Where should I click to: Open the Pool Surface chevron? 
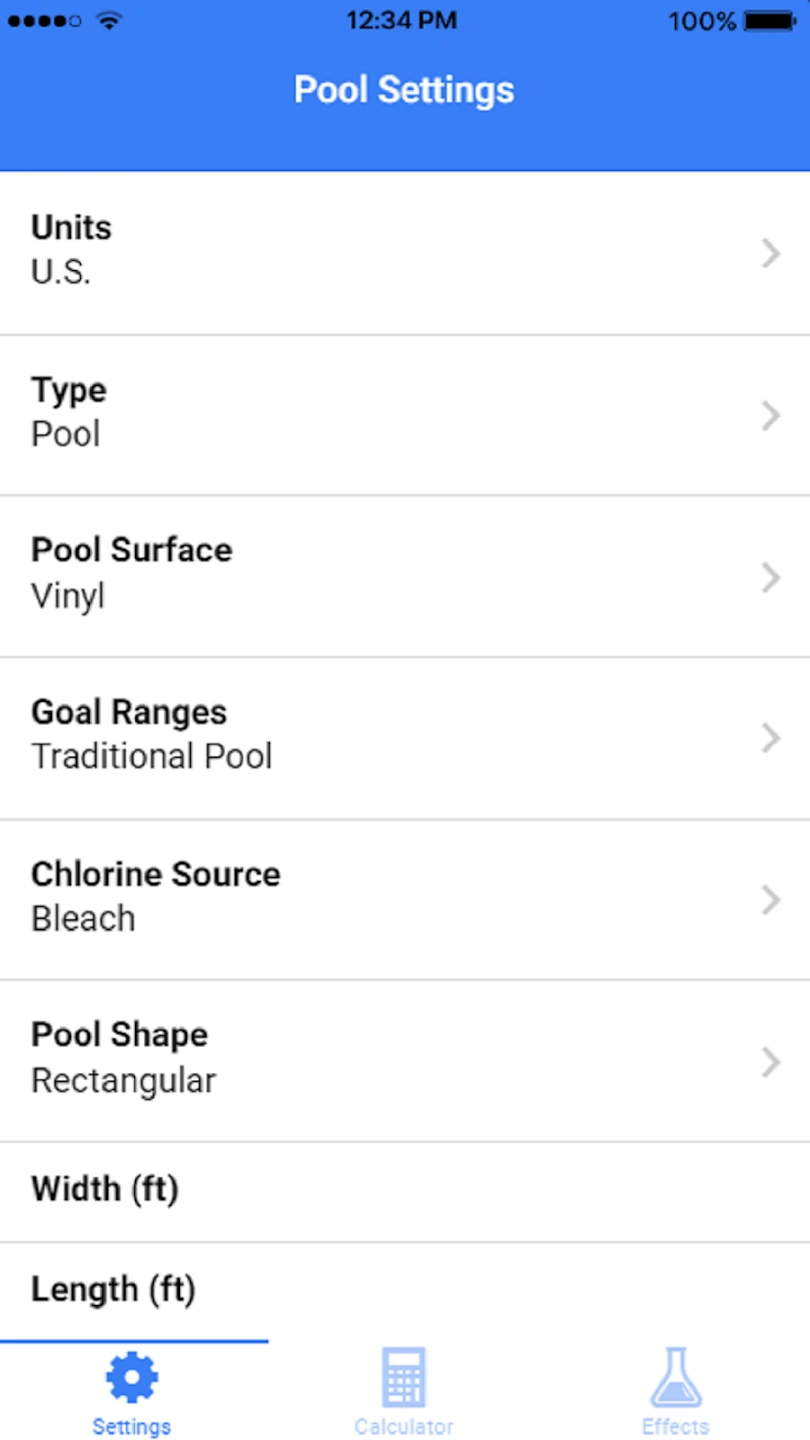770,577
